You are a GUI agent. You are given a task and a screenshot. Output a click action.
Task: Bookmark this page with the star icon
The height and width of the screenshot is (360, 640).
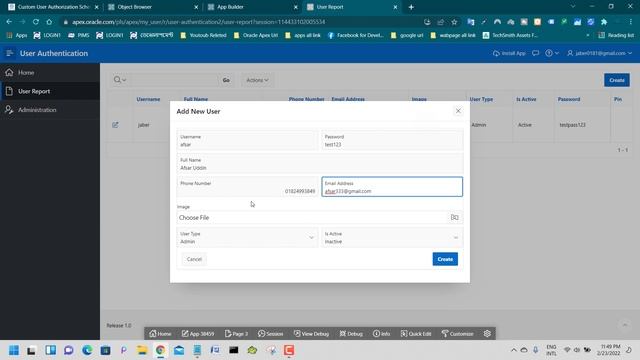tap(454, 22)
